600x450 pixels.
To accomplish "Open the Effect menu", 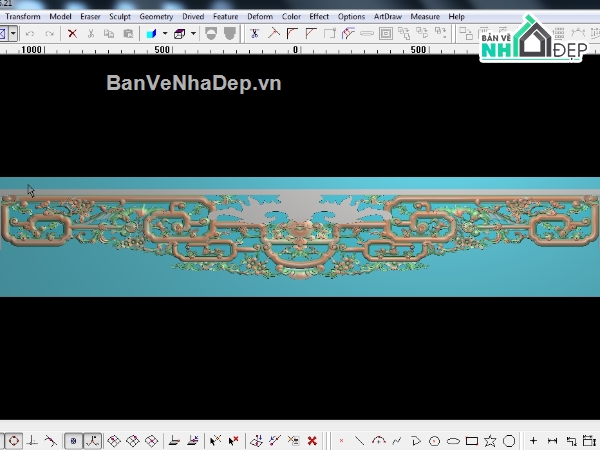I will (319, 16).
